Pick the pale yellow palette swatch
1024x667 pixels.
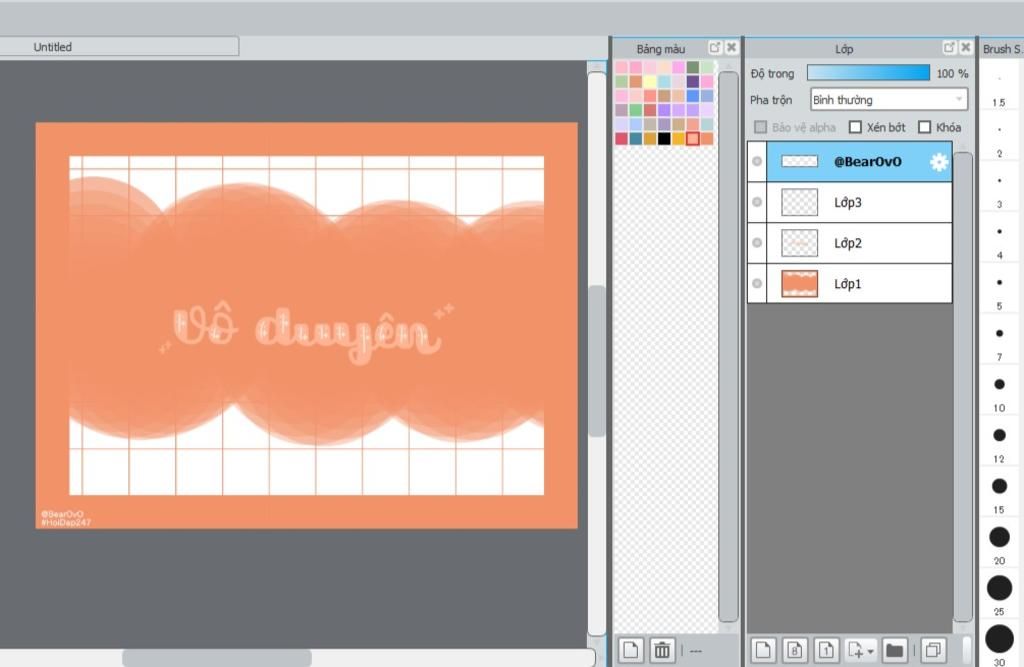650,82
